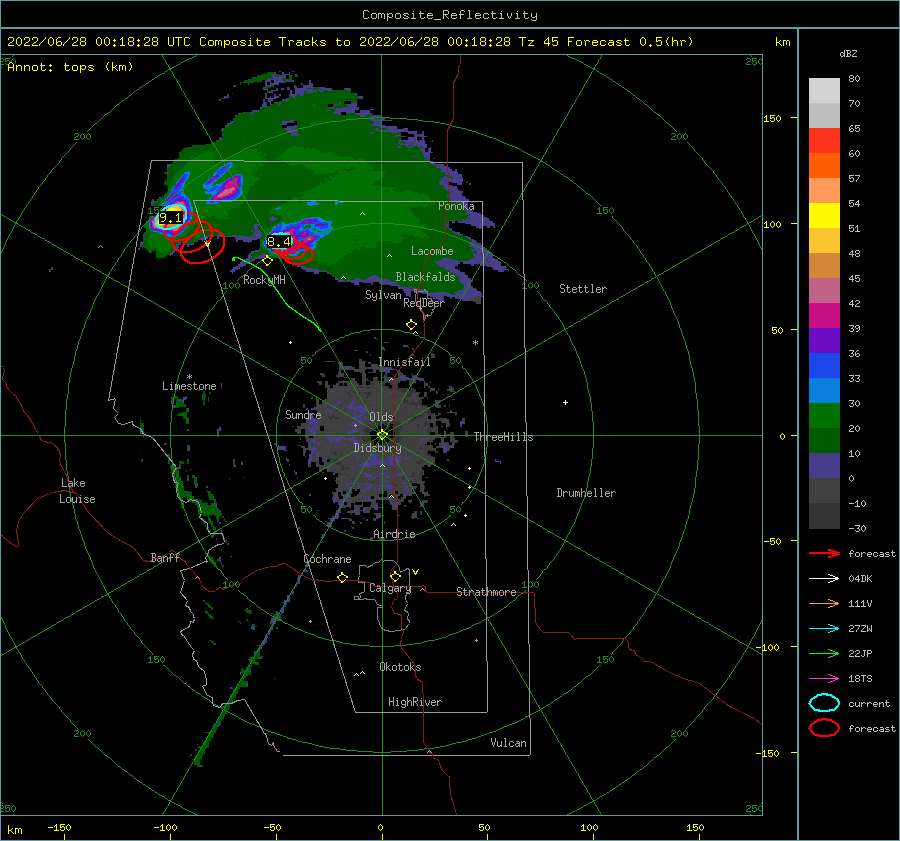Click the purple swatch below 39 dBZ
900x841 pixels.
(x=824, y=340)
